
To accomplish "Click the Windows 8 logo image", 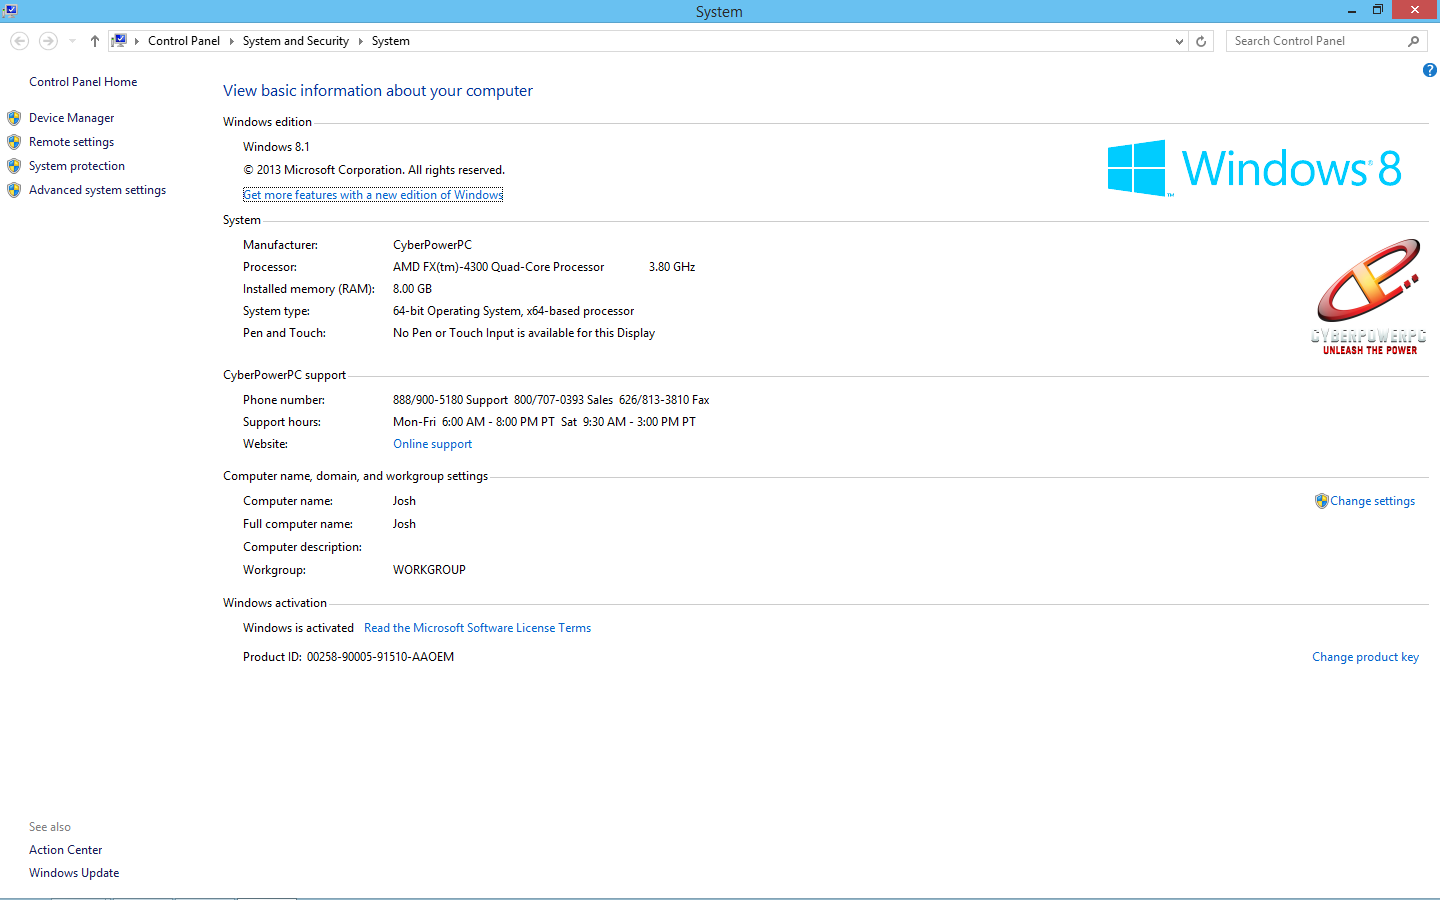I will (x=1254, y=168).
